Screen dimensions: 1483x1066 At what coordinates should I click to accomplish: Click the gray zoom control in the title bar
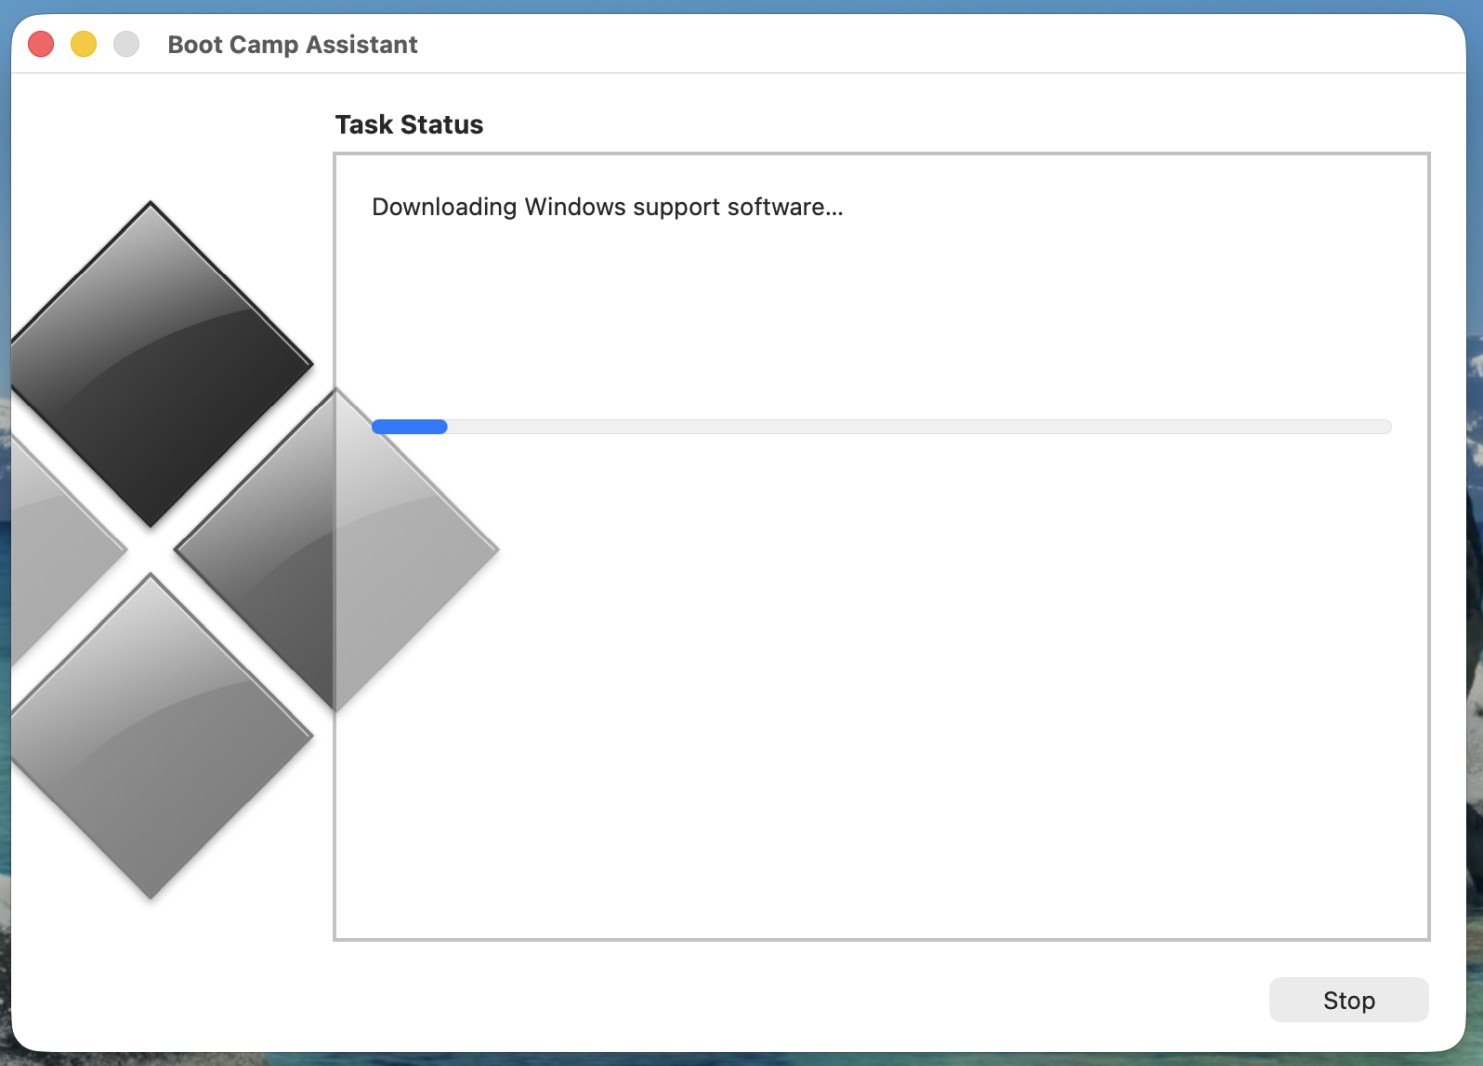point(126,44)
